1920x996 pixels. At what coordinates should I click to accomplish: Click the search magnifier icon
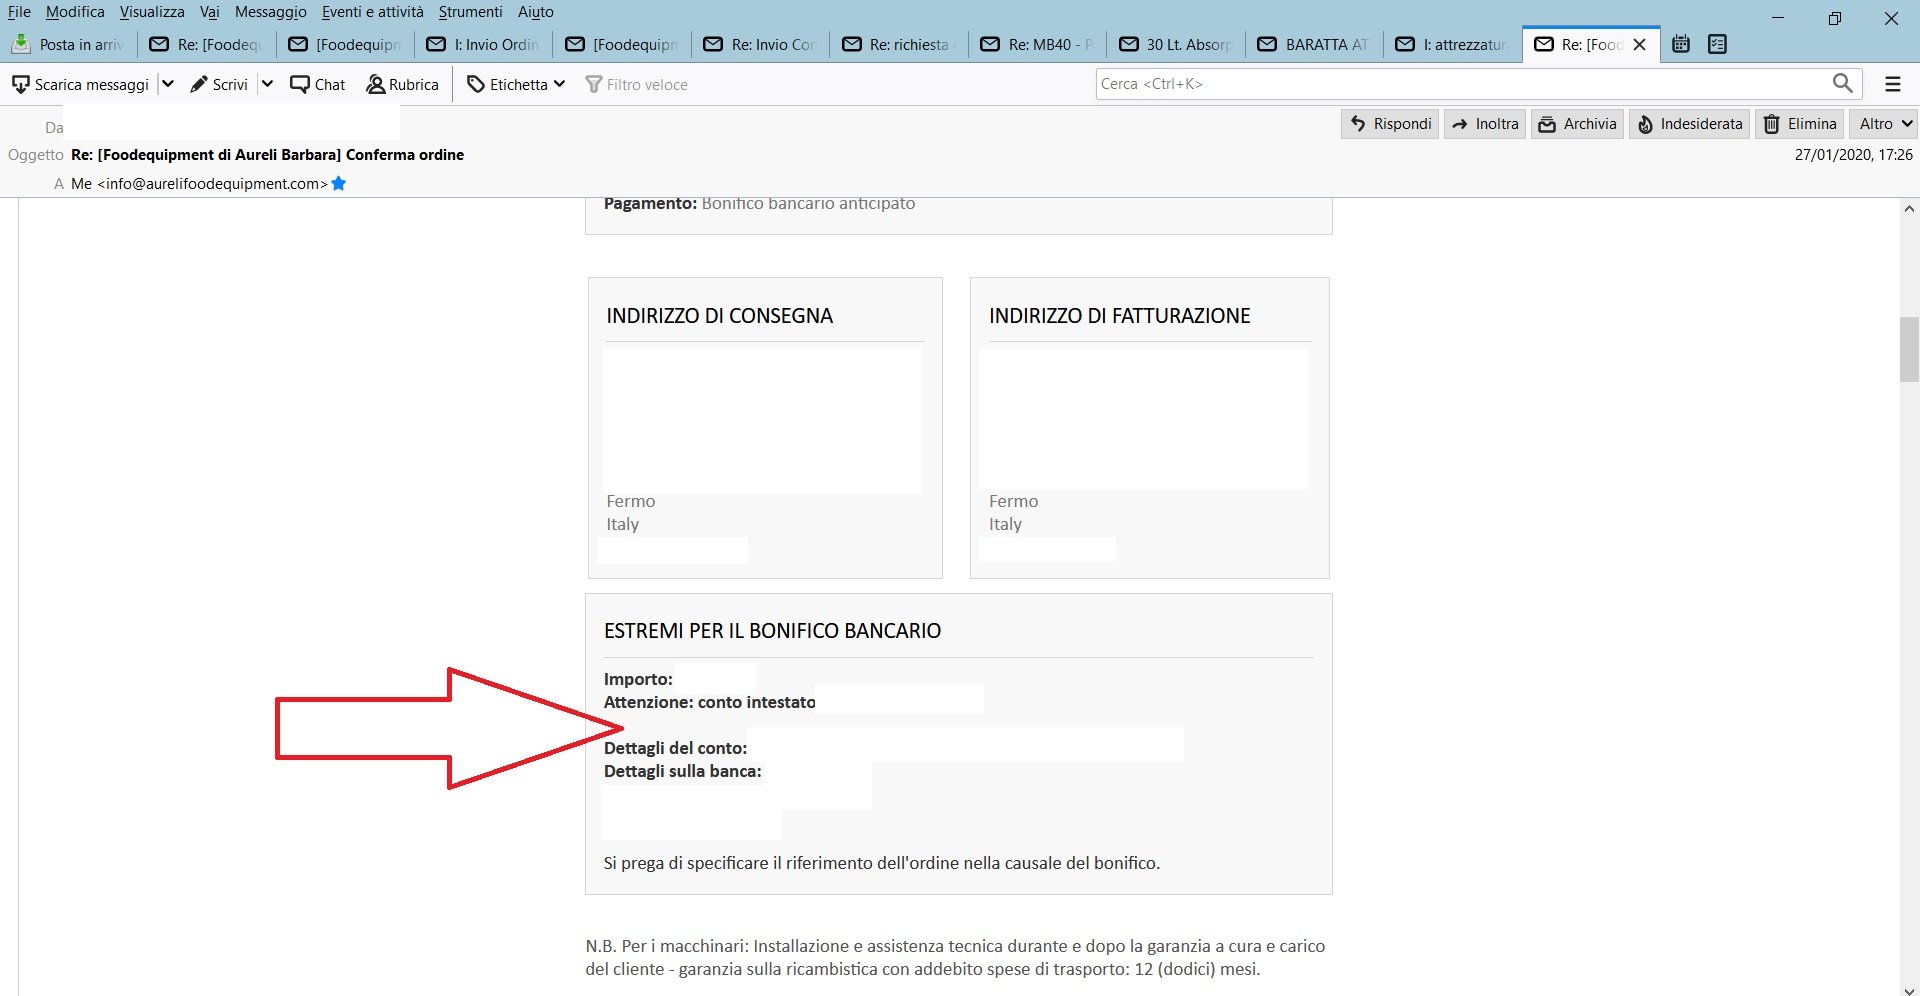point(1842,84)
